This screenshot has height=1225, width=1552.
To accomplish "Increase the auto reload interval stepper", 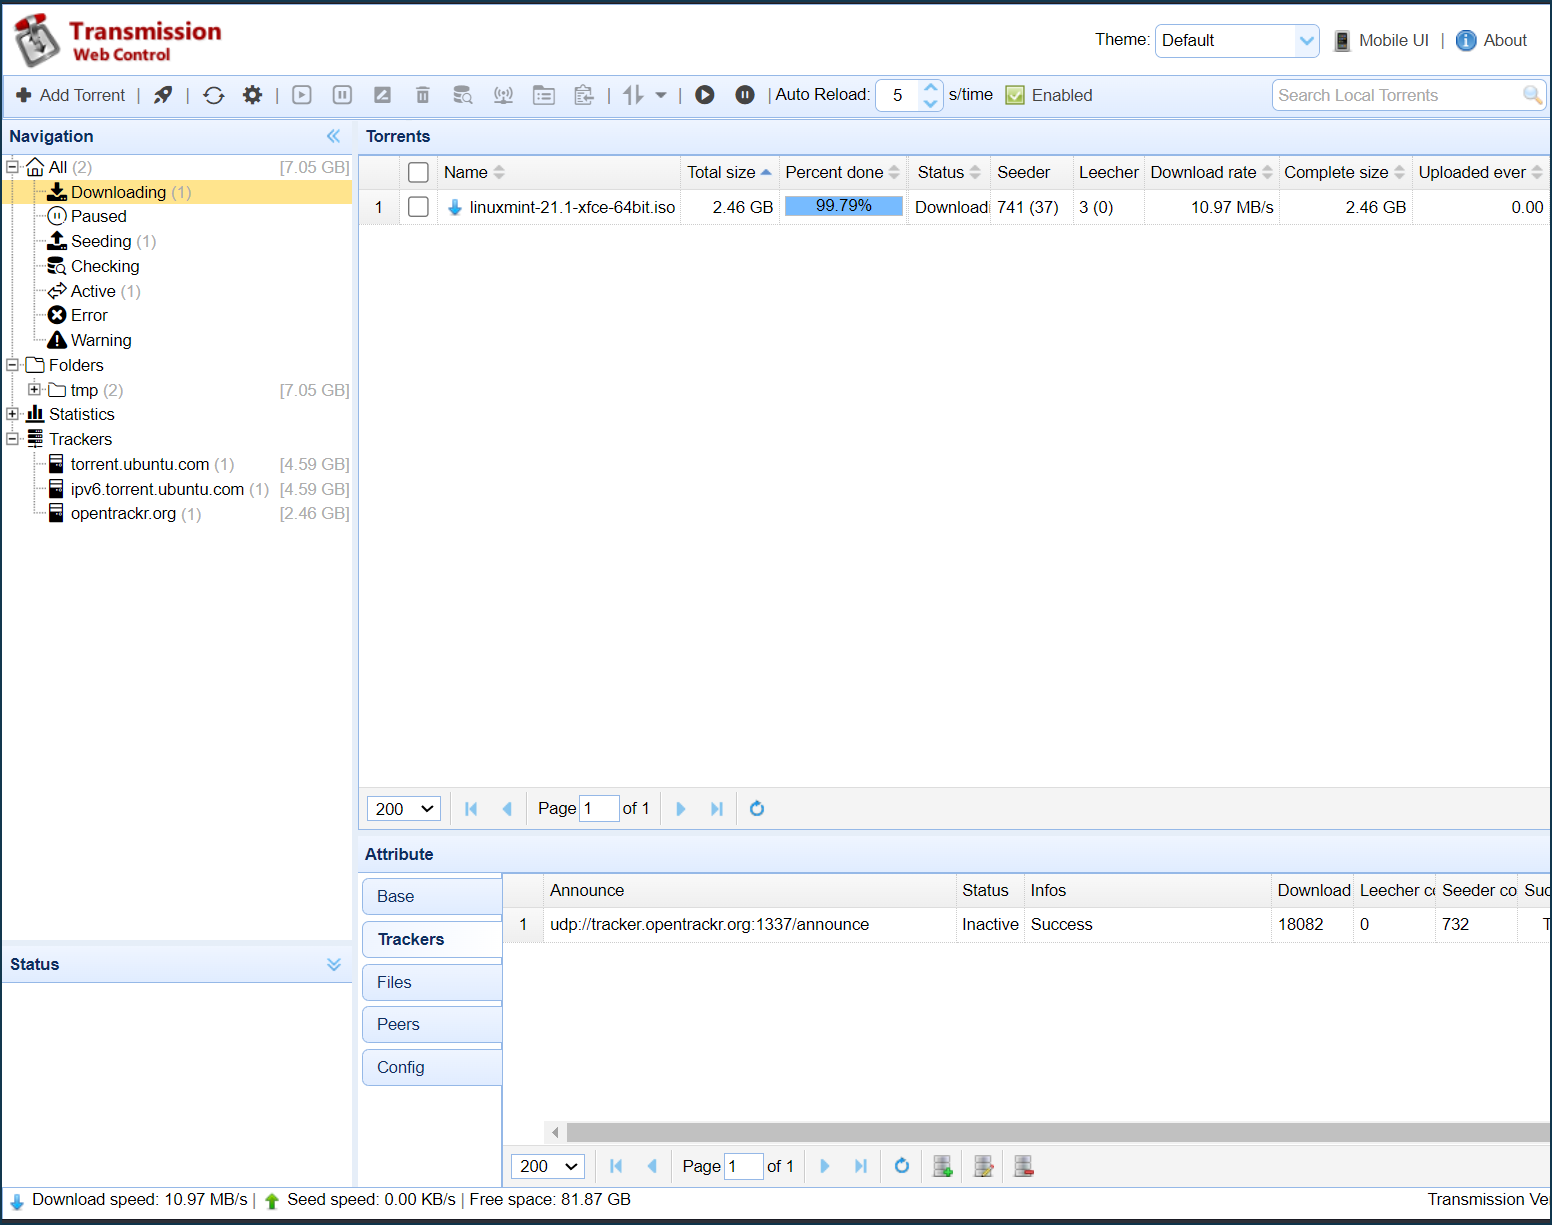I will tap(931, 87).
